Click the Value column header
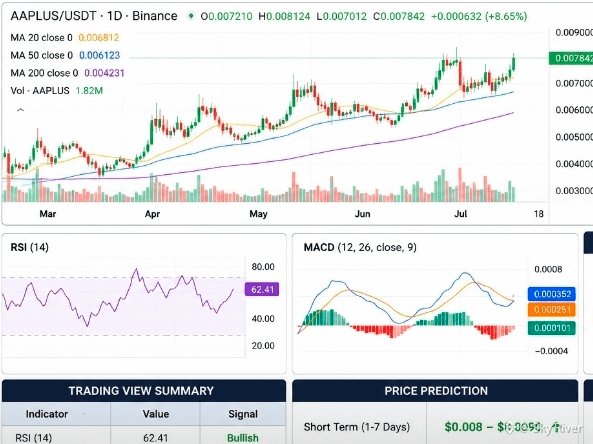The image size is (593, 444). pyautogui.click(x=156, y=414)
